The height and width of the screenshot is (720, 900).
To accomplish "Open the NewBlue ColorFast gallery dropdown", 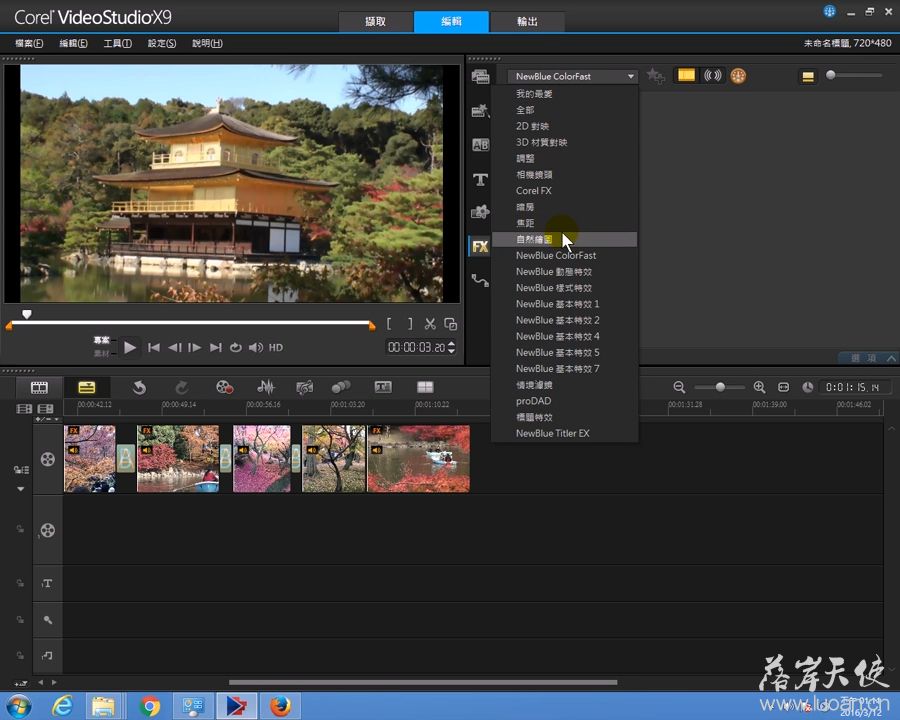I will (x=572, y=76).
